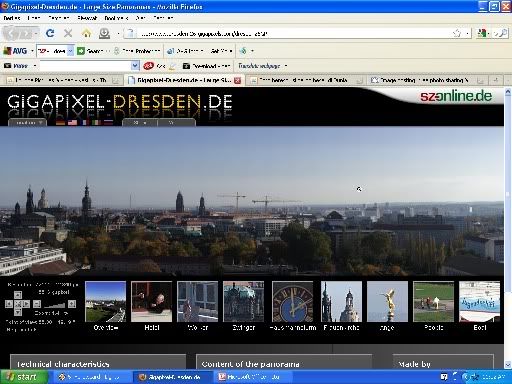
Task: Open the Bookmarks menu
Action: [x=116, y=18]
